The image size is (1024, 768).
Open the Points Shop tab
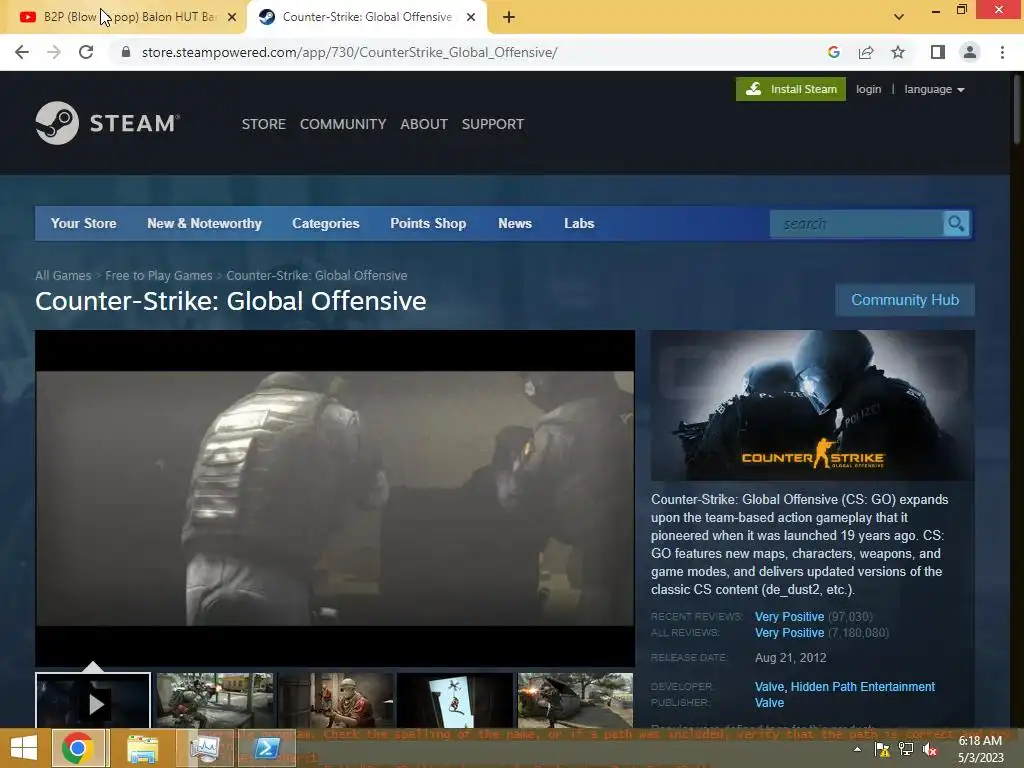[428, 223]
